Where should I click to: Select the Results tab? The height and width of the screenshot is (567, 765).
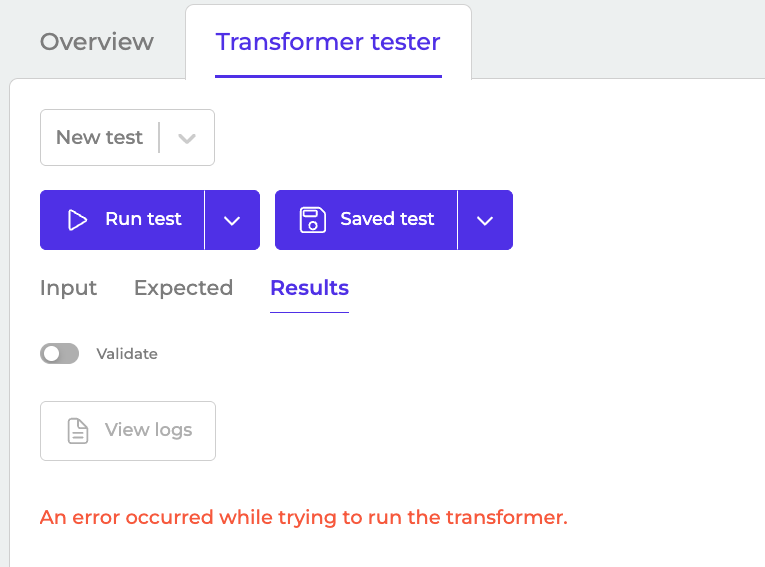click(x=309, y=288)
